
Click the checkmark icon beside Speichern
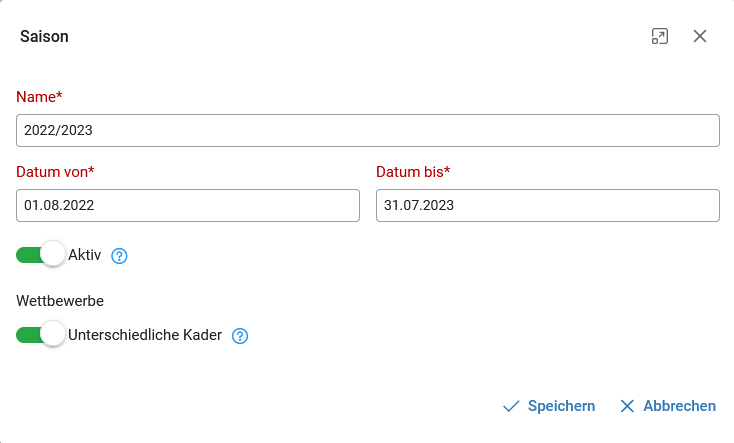pyautogui.click(x=511, y=406)
